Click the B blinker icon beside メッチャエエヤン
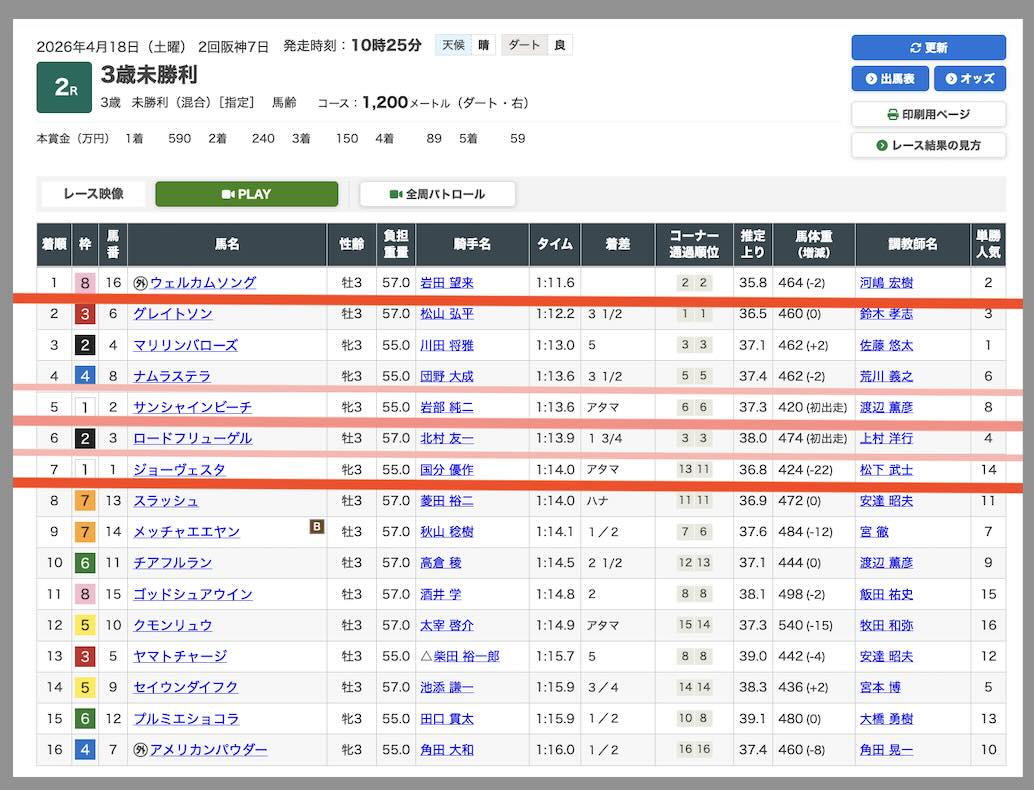This screenshot has height=790, width=1034. (317, 526)
